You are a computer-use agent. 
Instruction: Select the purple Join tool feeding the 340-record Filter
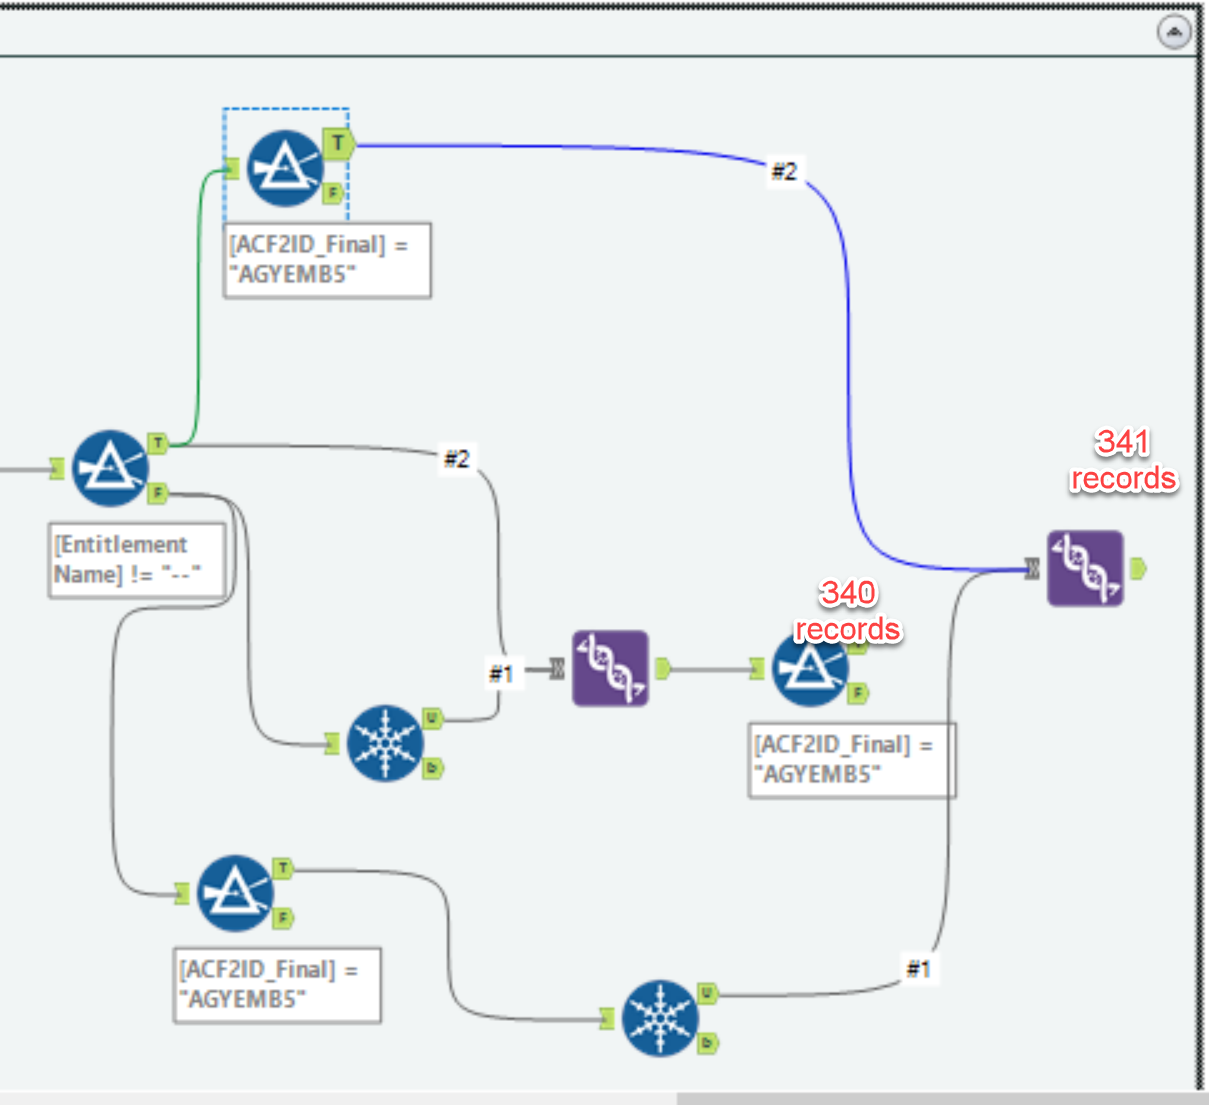click(608, 668)
